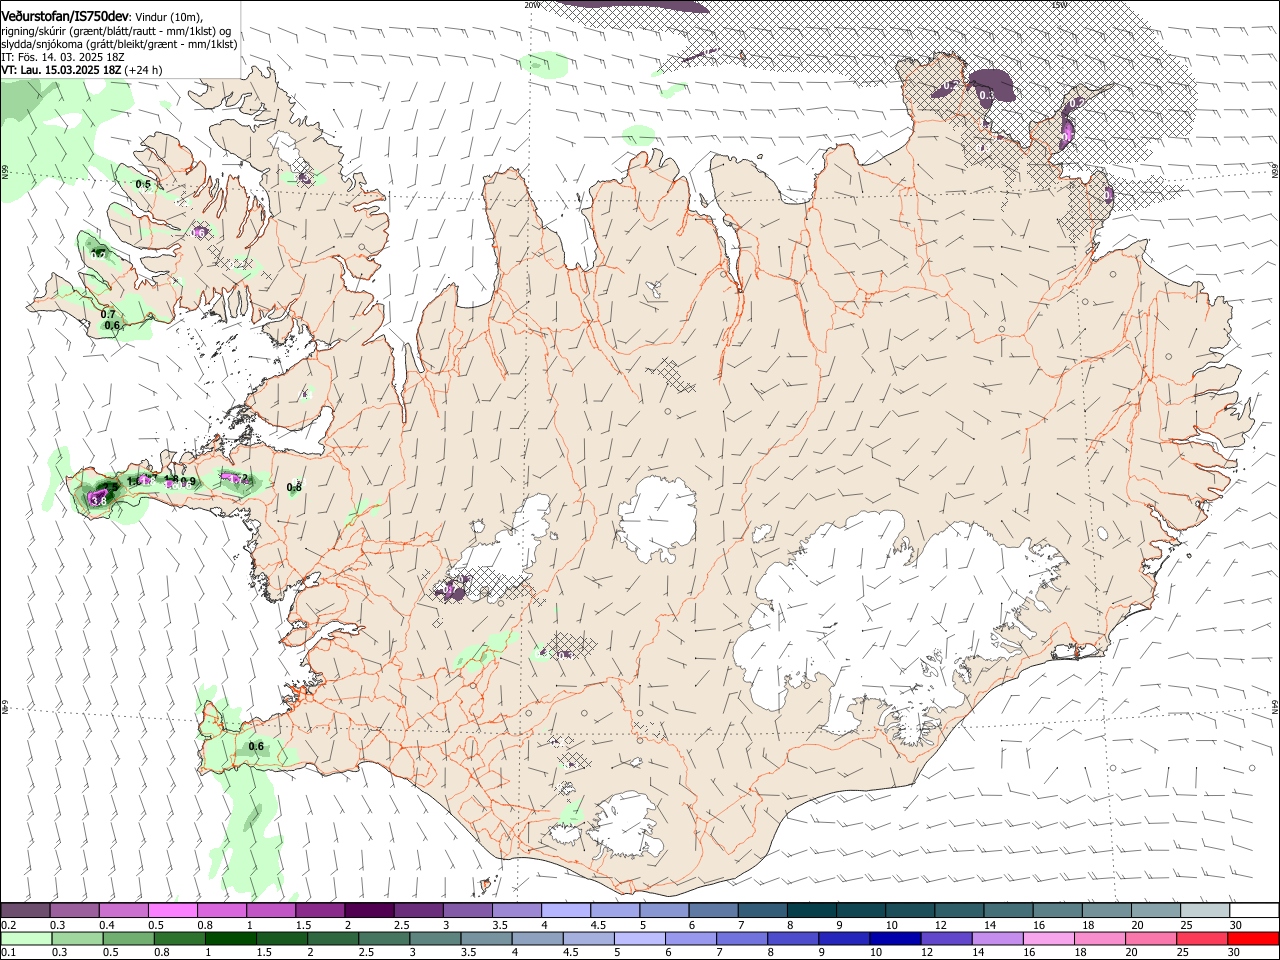Click the '0.7' precipitation label on the map
Screen dimensions: 1280x960
(108, 314)
